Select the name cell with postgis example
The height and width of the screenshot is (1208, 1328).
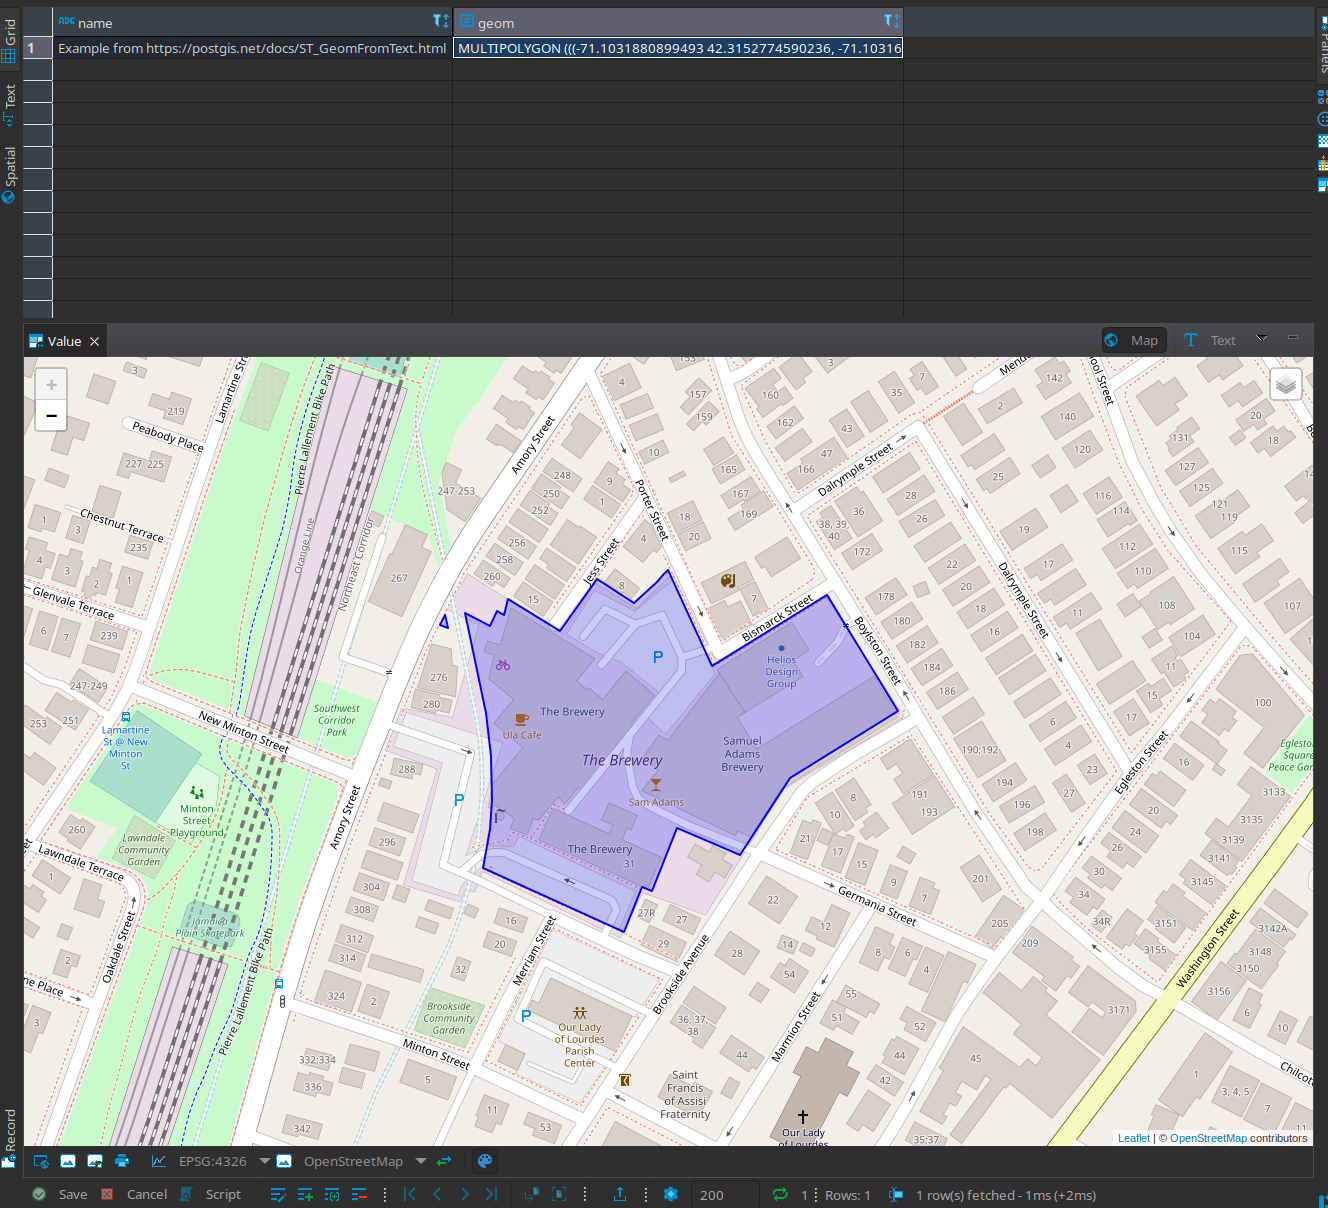pos(252,48)
